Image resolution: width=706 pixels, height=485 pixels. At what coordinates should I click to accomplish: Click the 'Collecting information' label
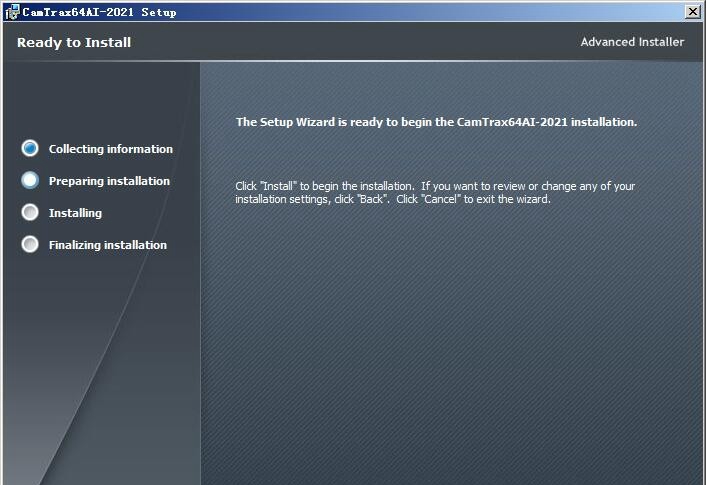[111, 149]
